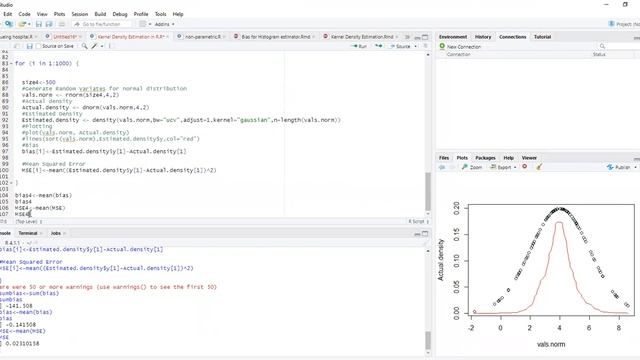
Task: Show more editor tabs via the chevron
Action: coord(407,37)
